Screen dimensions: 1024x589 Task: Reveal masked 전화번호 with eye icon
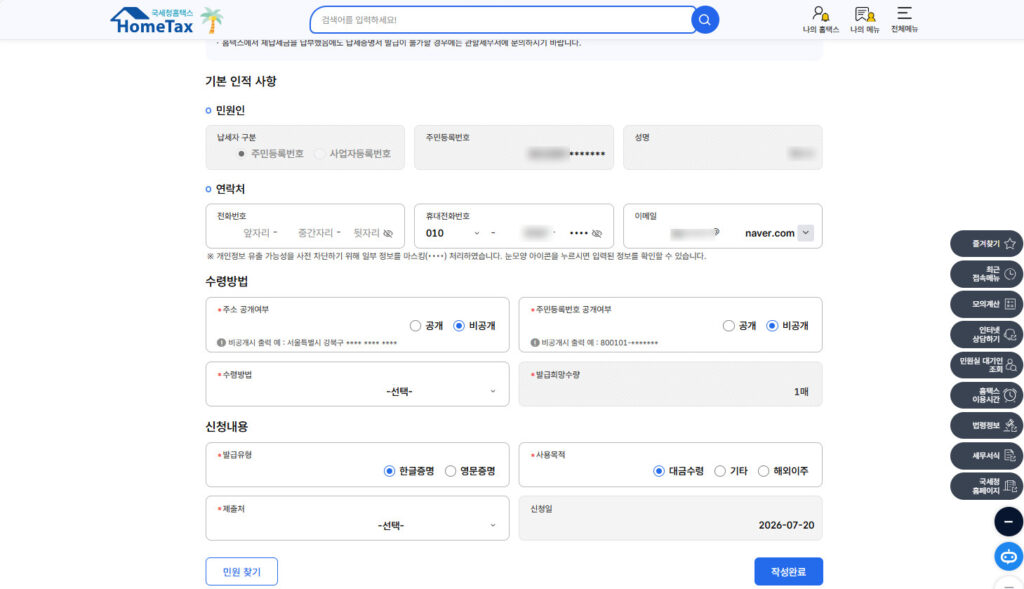[388, 233]
